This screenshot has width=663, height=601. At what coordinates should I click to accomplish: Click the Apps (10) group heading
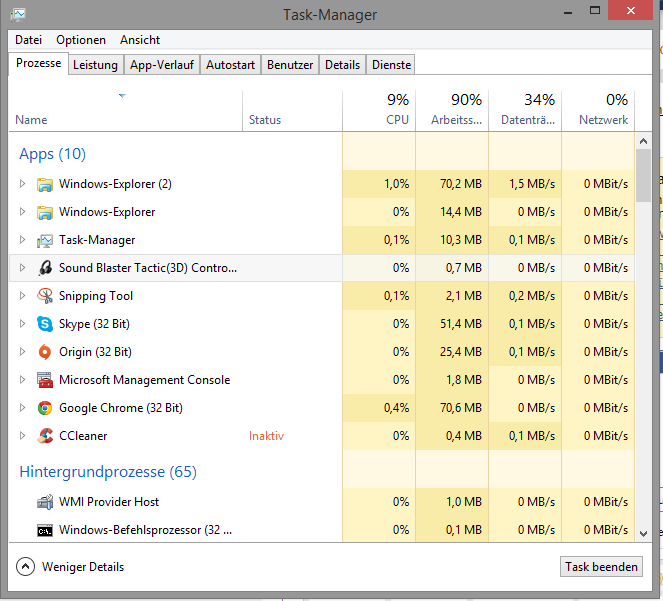pyautogui.click(x=52, y=154)
